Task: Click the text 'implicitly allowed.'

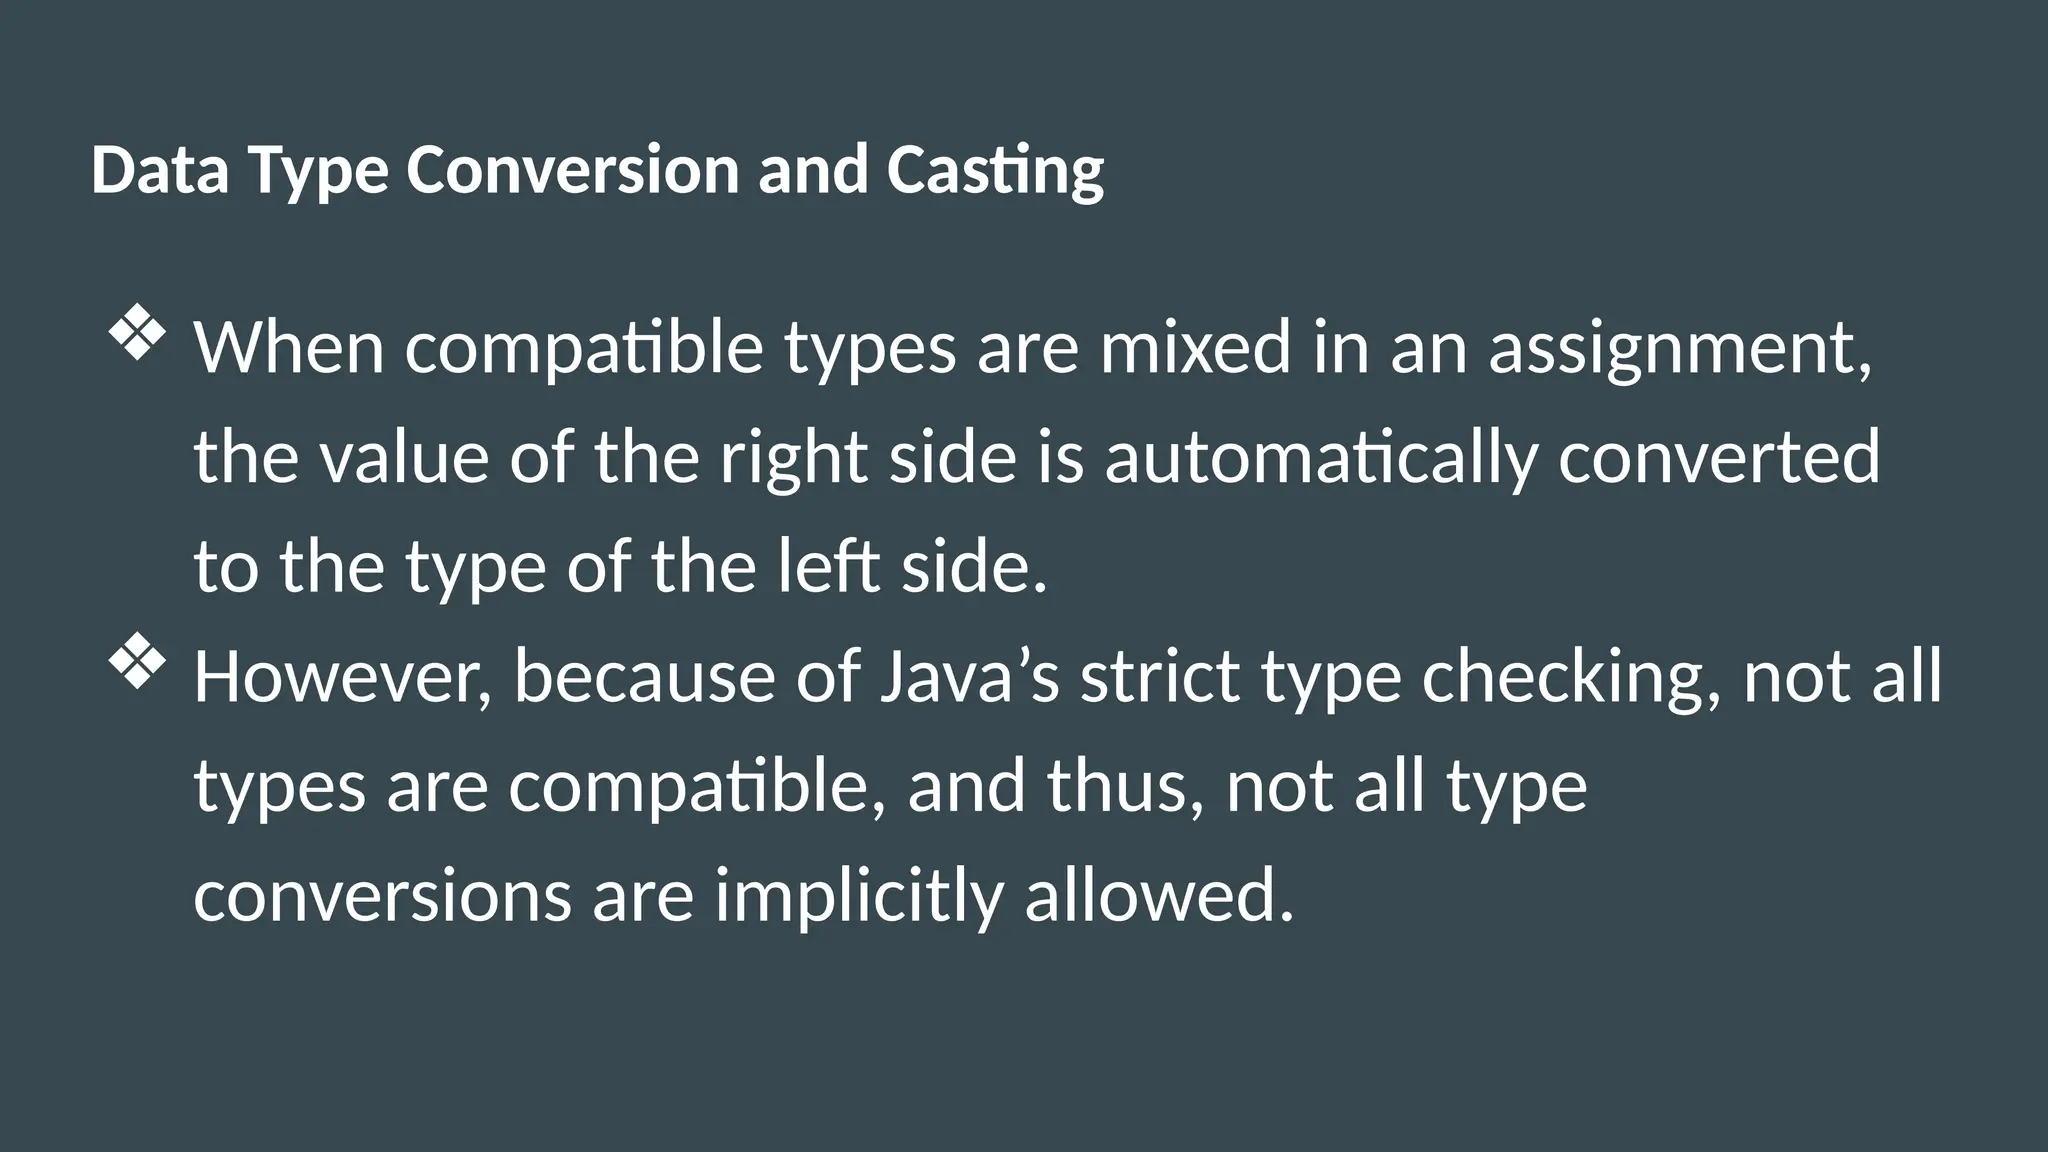Action: (1004, 896)
